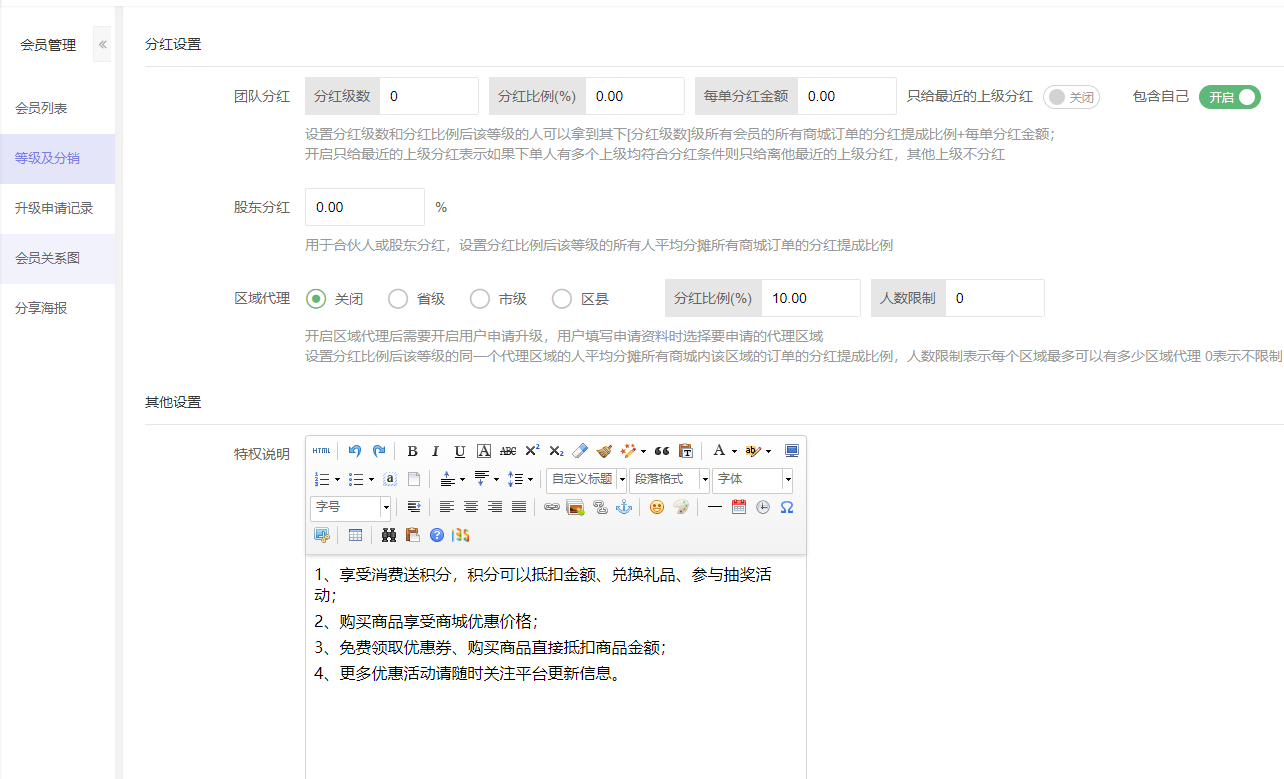Go to 会员关系图 in the sidebar

click(47, 258)
